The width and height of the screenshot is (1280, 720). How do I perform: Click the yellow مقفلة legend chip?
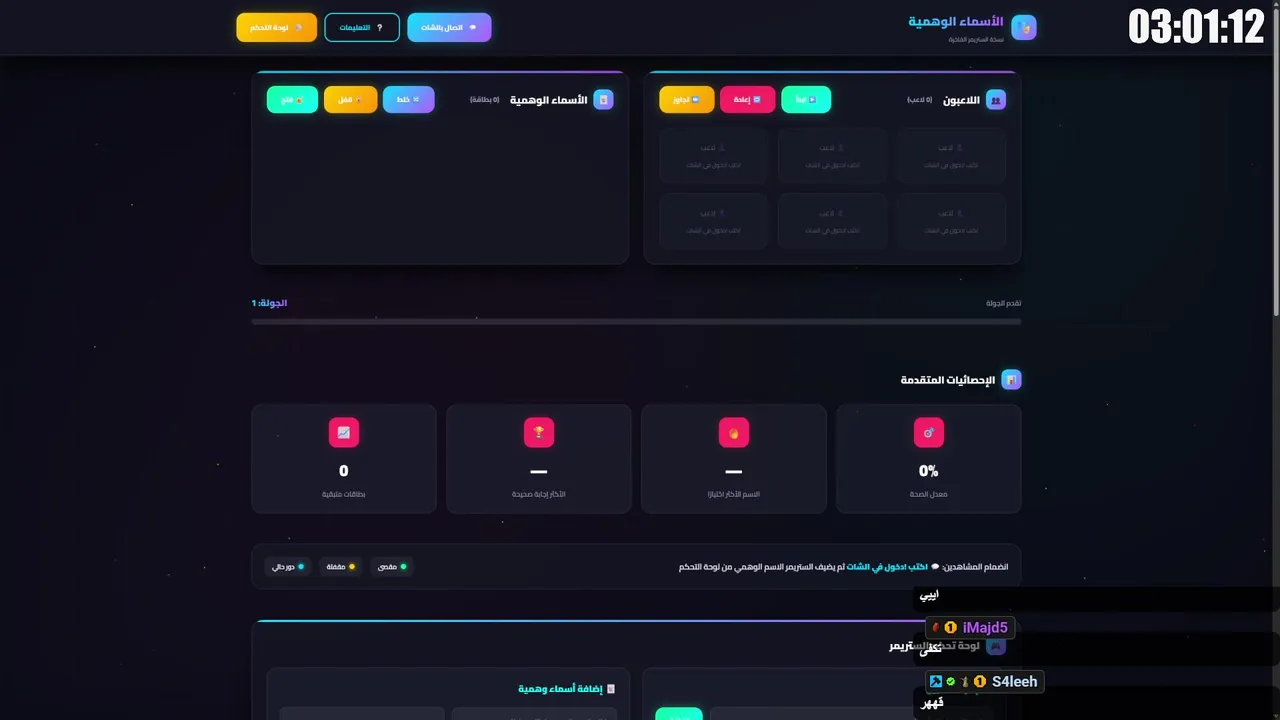340,567
